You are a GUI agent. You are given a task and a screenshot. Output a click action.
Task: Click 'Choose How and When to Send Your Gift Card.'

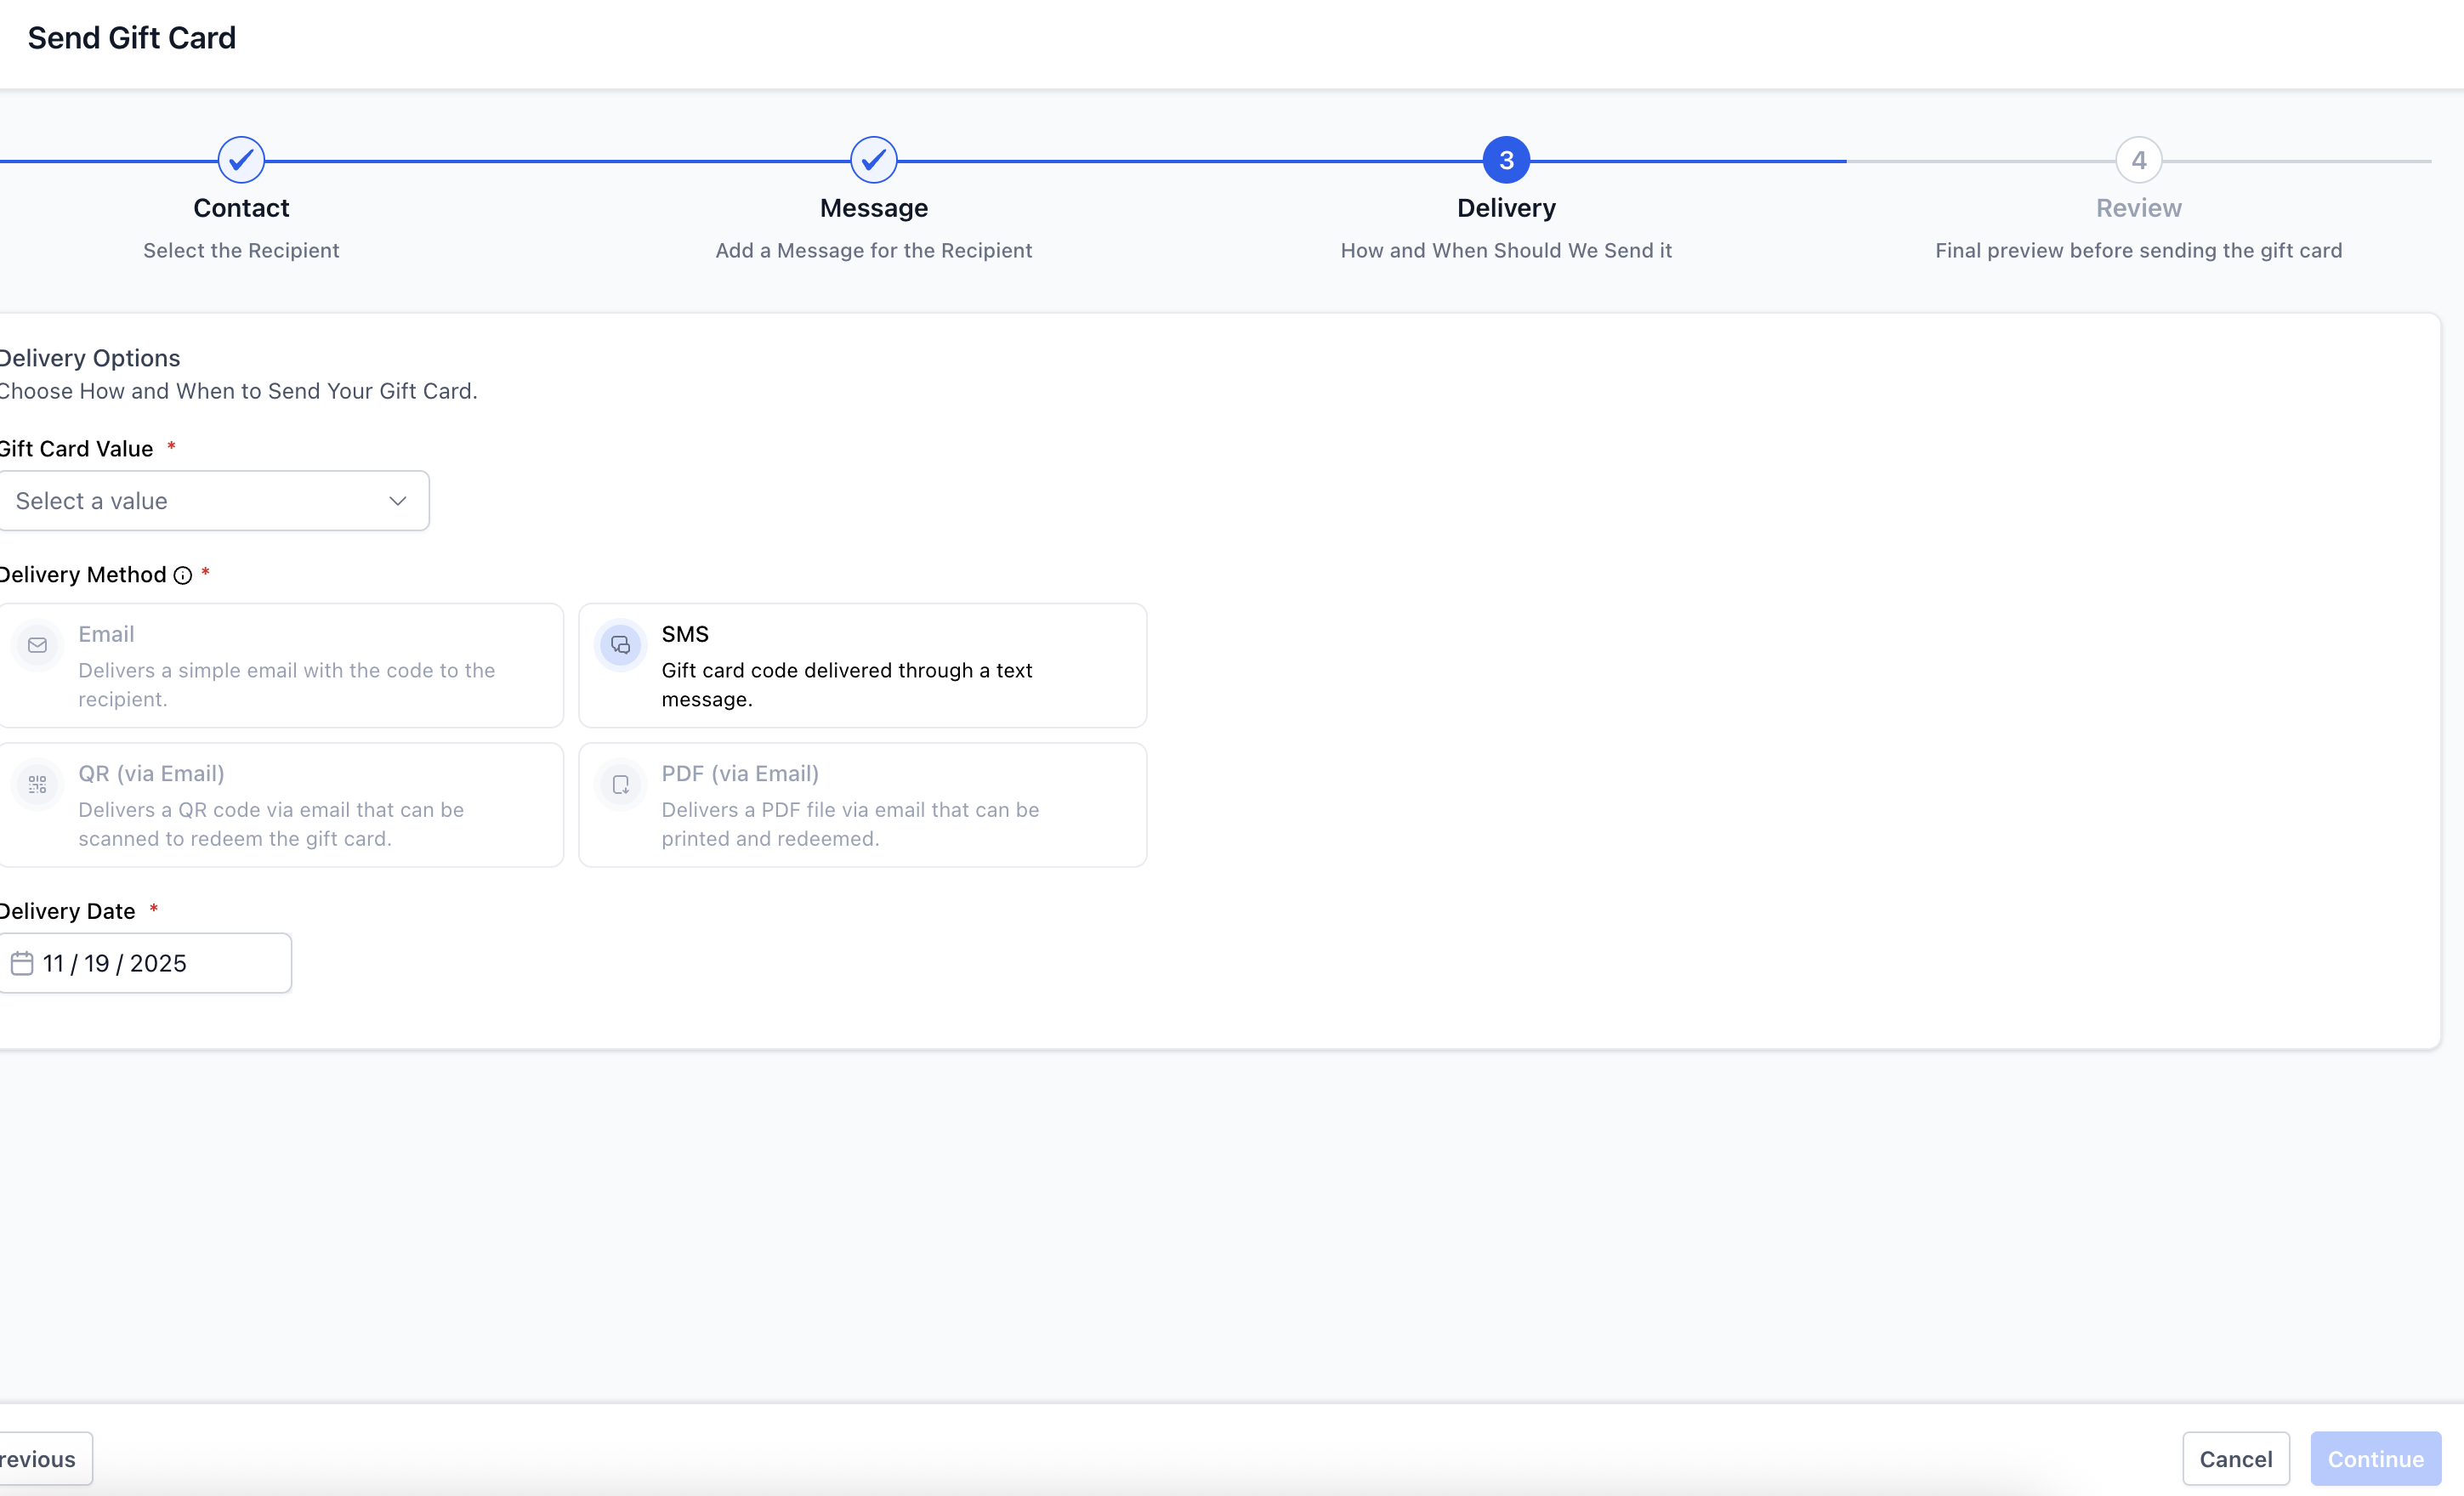238,391
